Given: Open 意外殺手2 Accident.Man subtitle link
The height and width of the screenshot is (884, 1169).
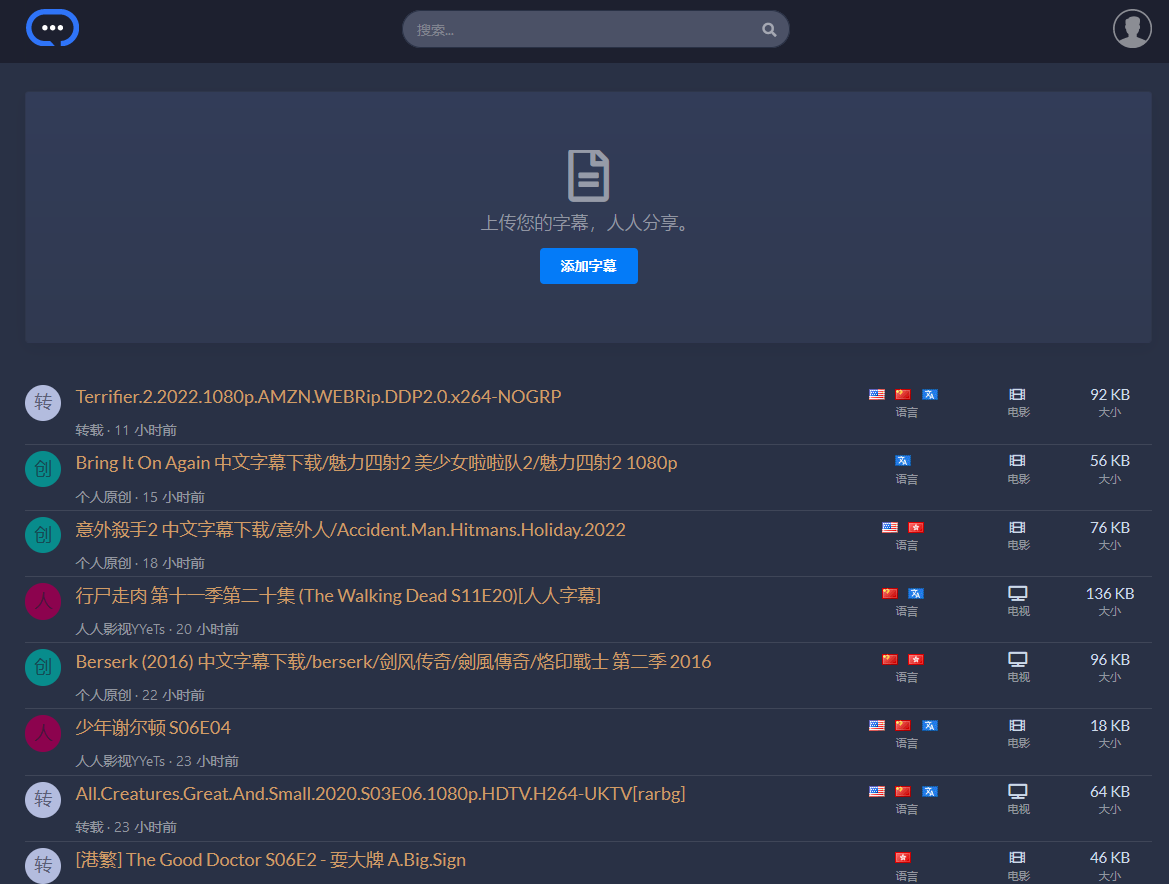Looking at the screenshot, I should pyautogui.click(x=350, y=530).
